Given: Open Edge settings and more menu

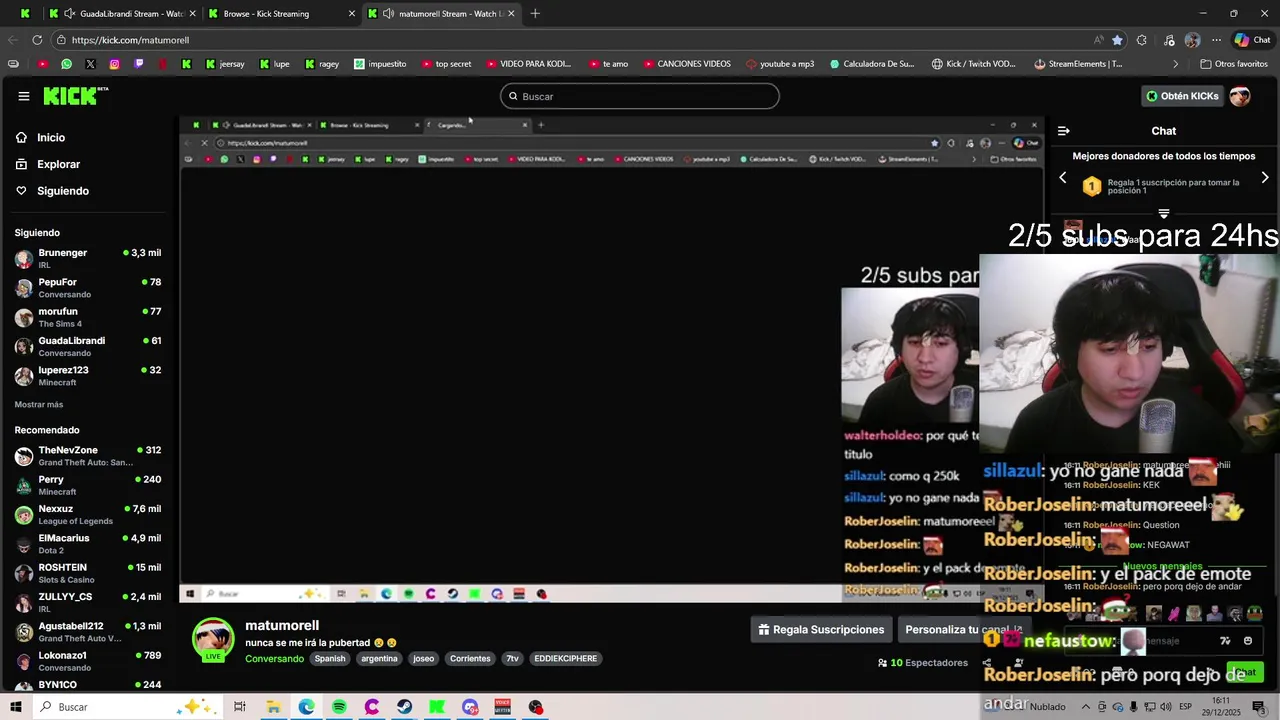Looking at the screenshot, I should (x=1216, y=40).
